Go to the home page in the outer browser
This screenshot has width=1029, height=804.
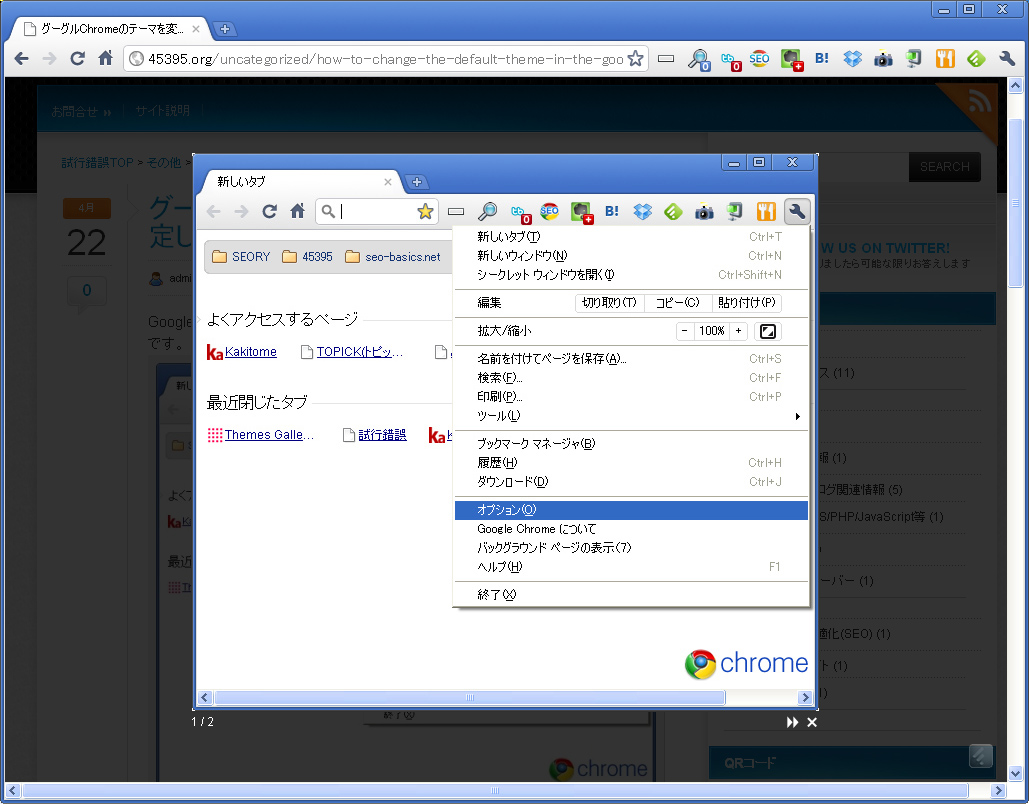coord(106,59)
